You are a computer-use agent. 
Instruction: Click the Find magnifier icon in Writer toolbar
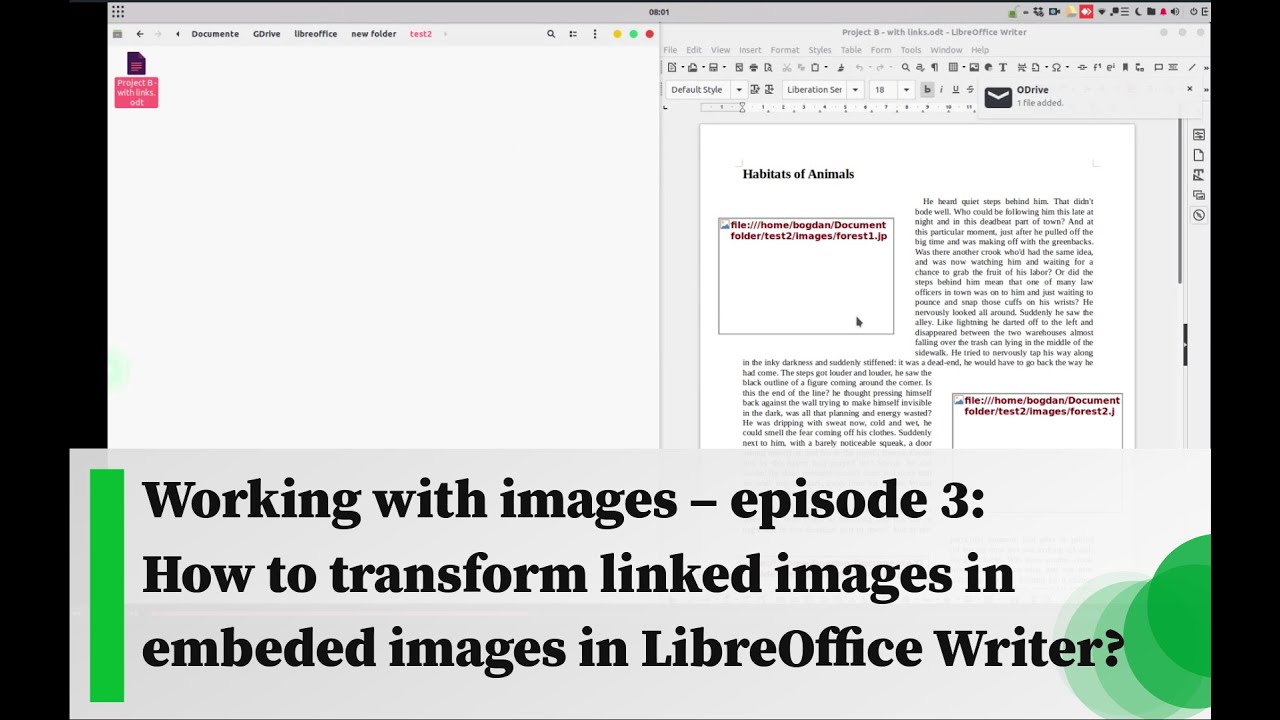(x=906, y=67)
